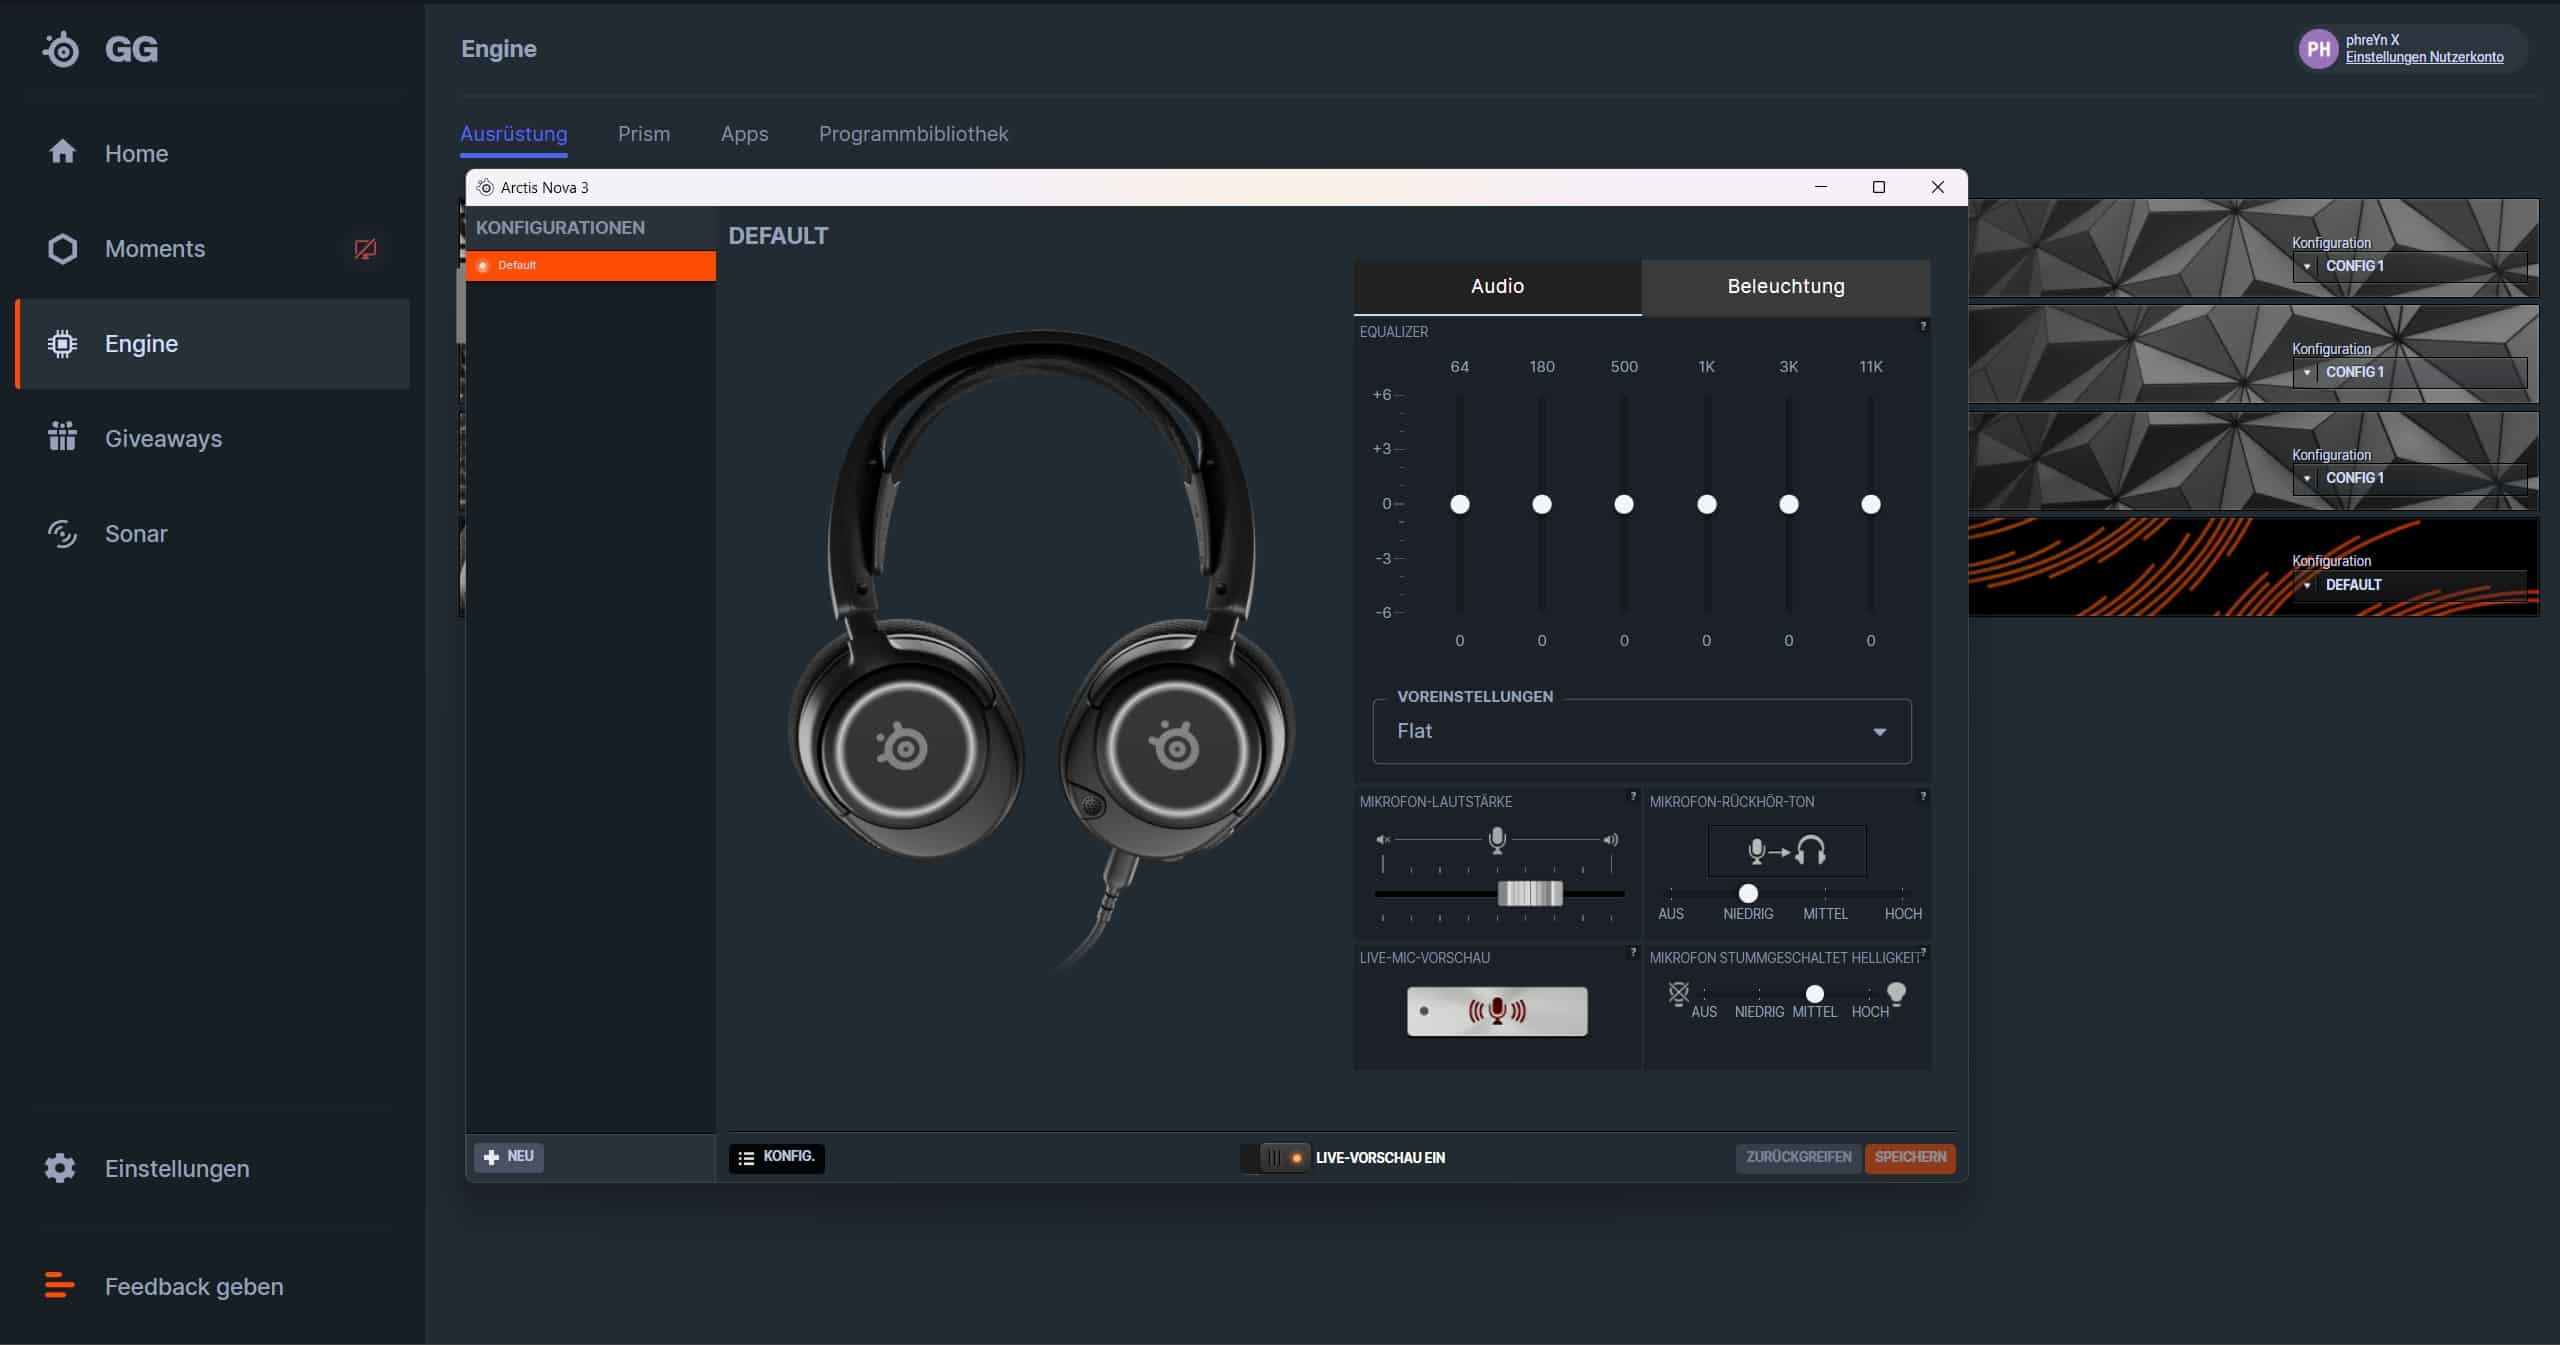Viewport: 2560px width, 1345px height.
Task: Open the Moments capture-disabled icon
Action: click(365, 249)
